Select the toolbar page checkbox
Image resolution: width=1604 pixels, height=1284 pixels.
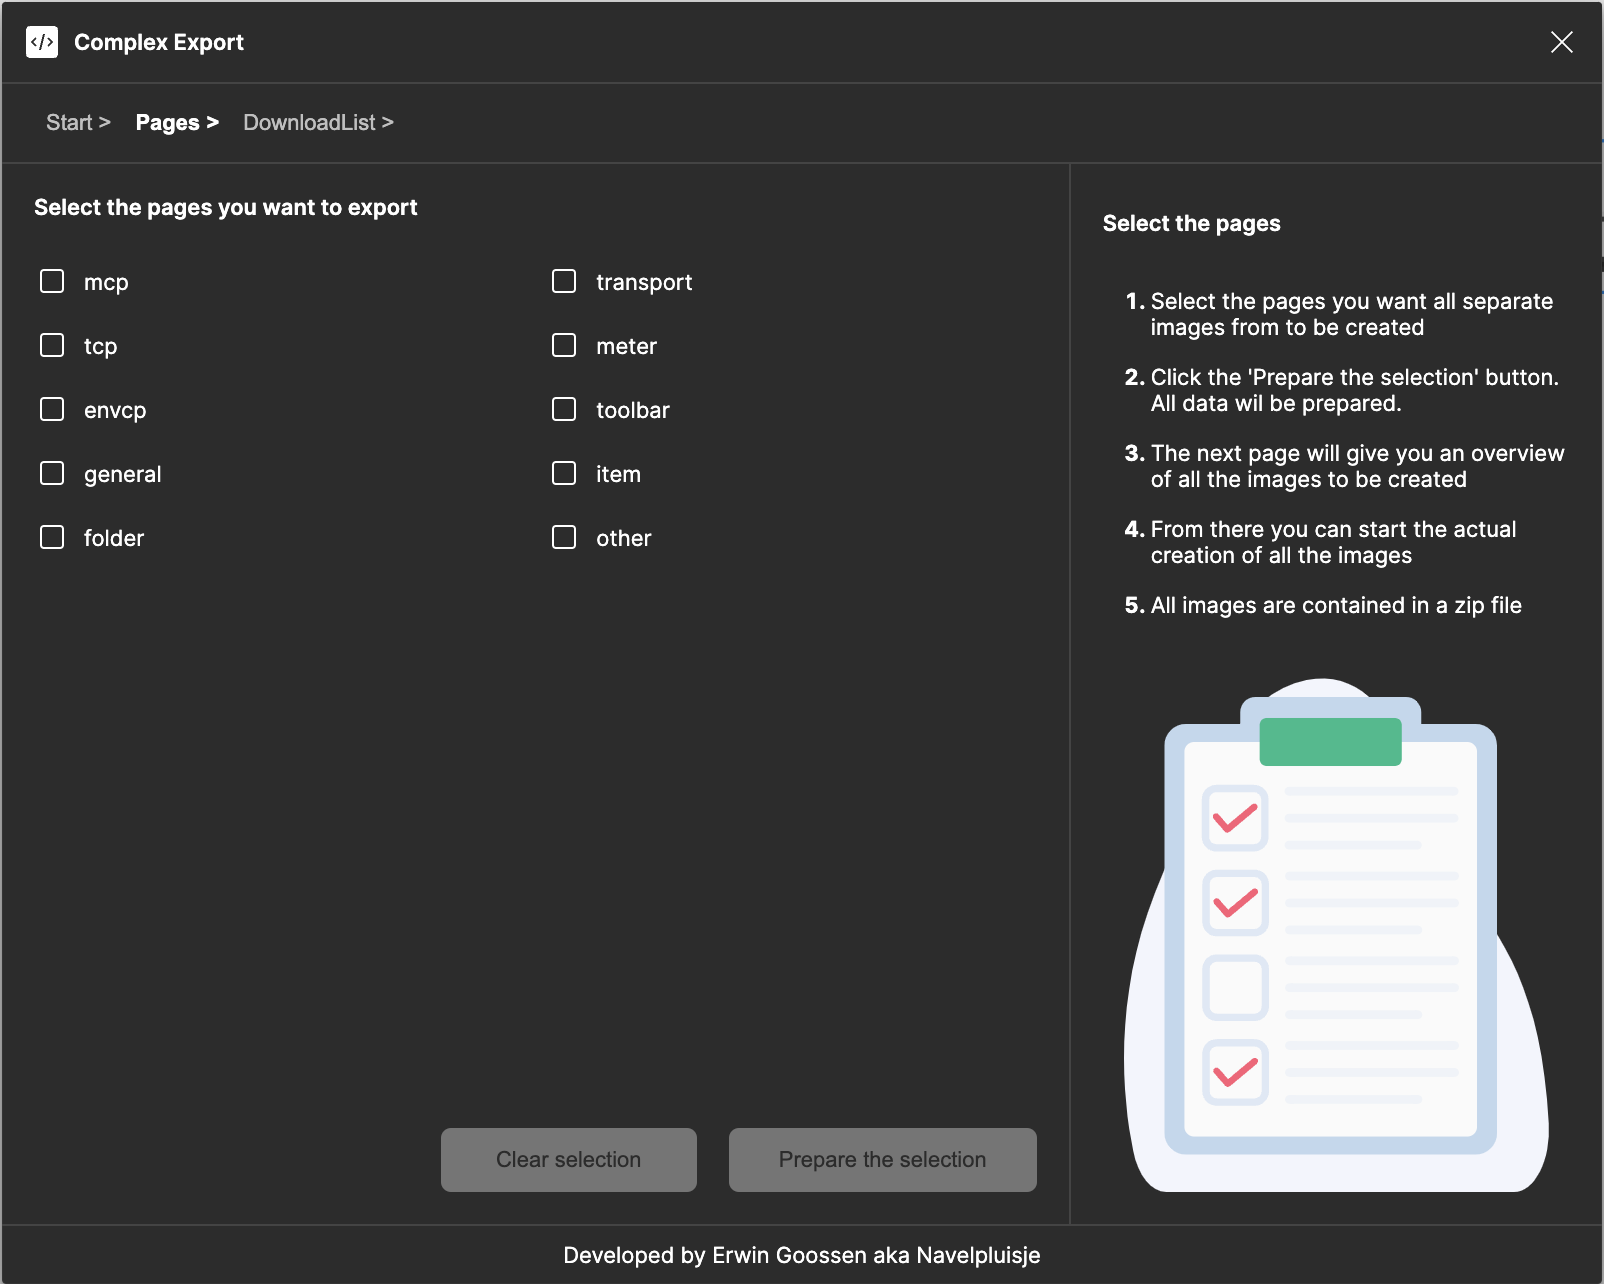pos(564,409)
